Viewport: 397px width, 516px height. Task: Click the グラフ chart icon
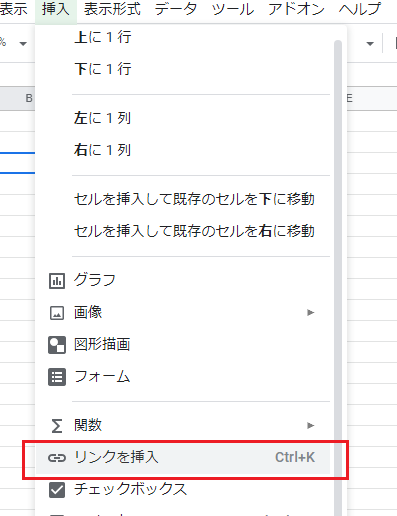[x=57, y=281]
